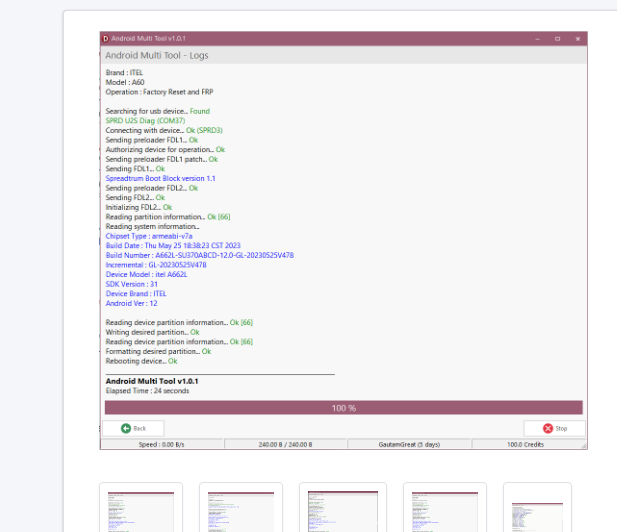Maximize the Android Multi Tool window
Screen dimensions: 617x532
coord(558,39)
